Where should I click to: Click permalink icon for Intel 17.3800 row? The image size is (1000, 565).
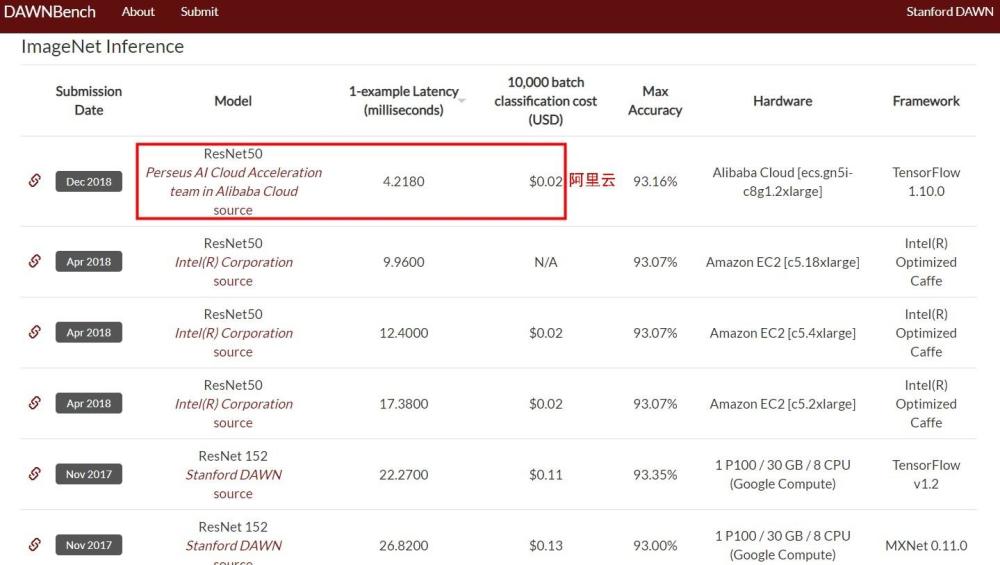click(x=34, y=403)
